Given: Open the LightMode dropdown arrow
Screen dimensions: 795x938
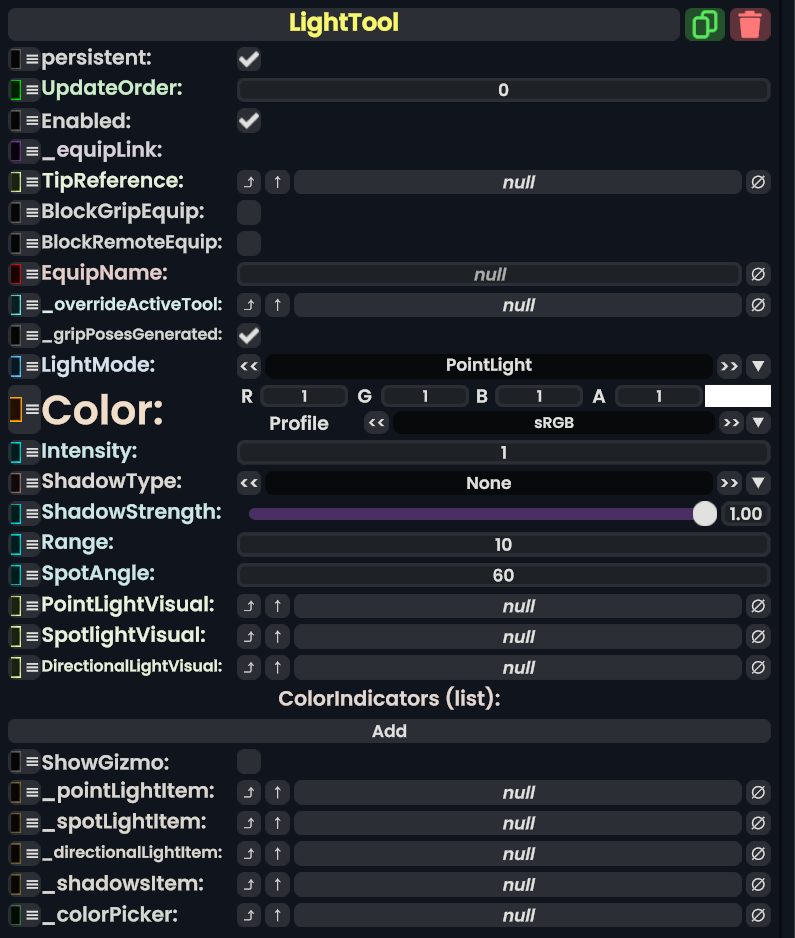Looking at the screenshot, I should tap(758, 366).
